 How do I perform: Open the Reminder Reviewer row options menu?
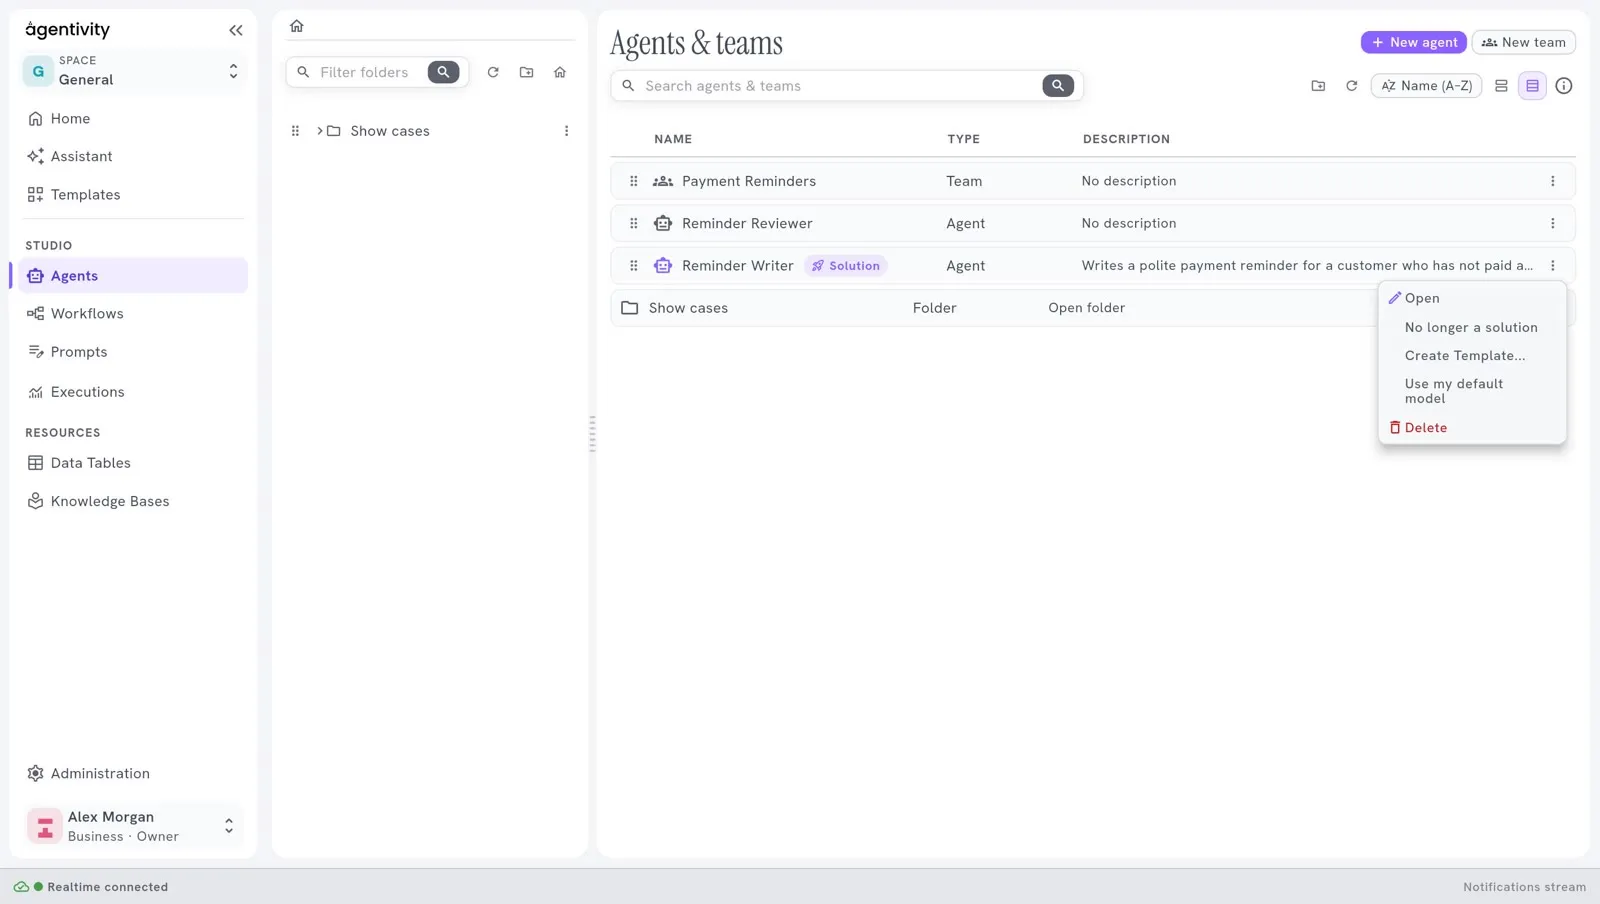pos(1553,224)
